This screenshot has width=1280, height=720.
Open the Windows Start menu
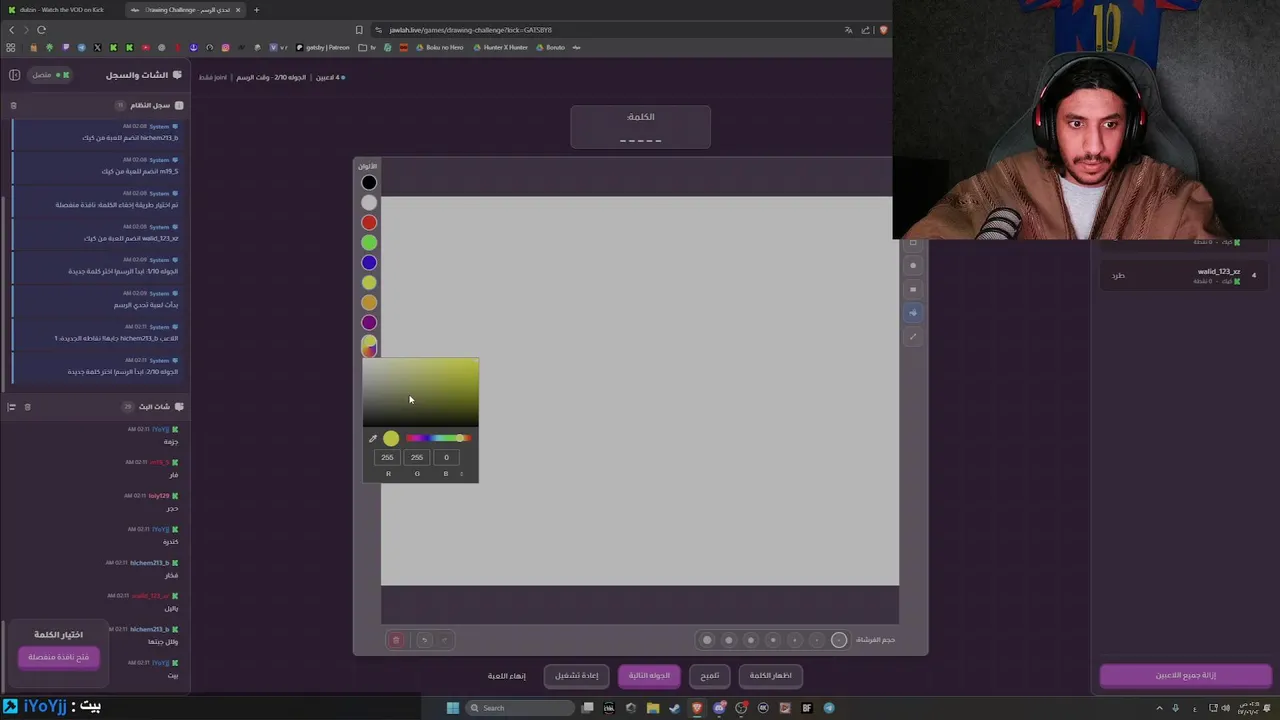click(453, 708)
